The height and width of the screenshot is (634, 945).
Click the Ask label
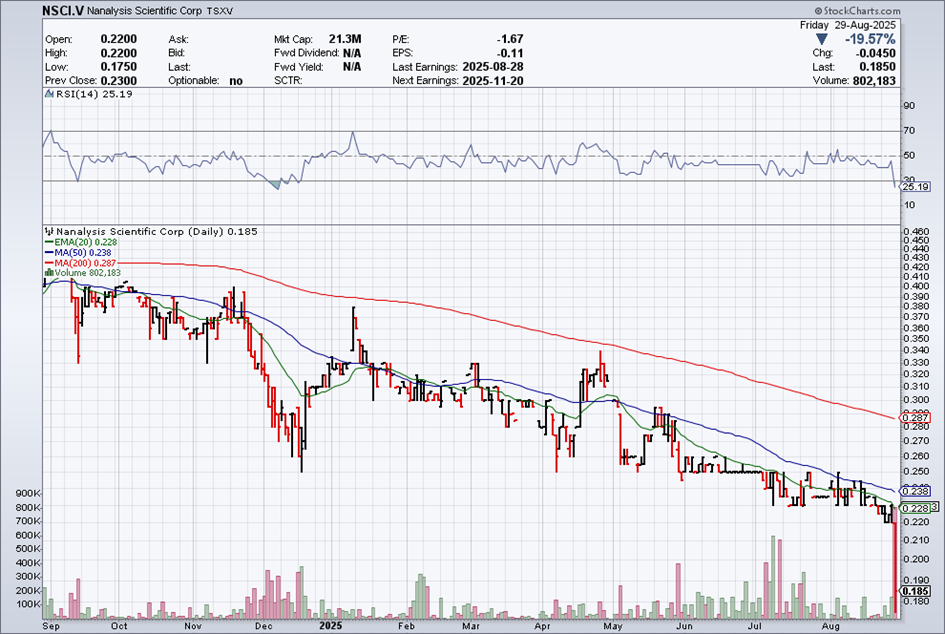pyautogui.click(x=178, y=39)
